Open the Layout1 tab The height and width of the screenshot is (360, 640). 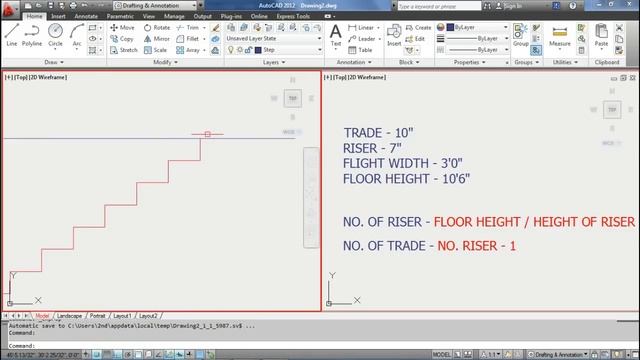(122, 316)
